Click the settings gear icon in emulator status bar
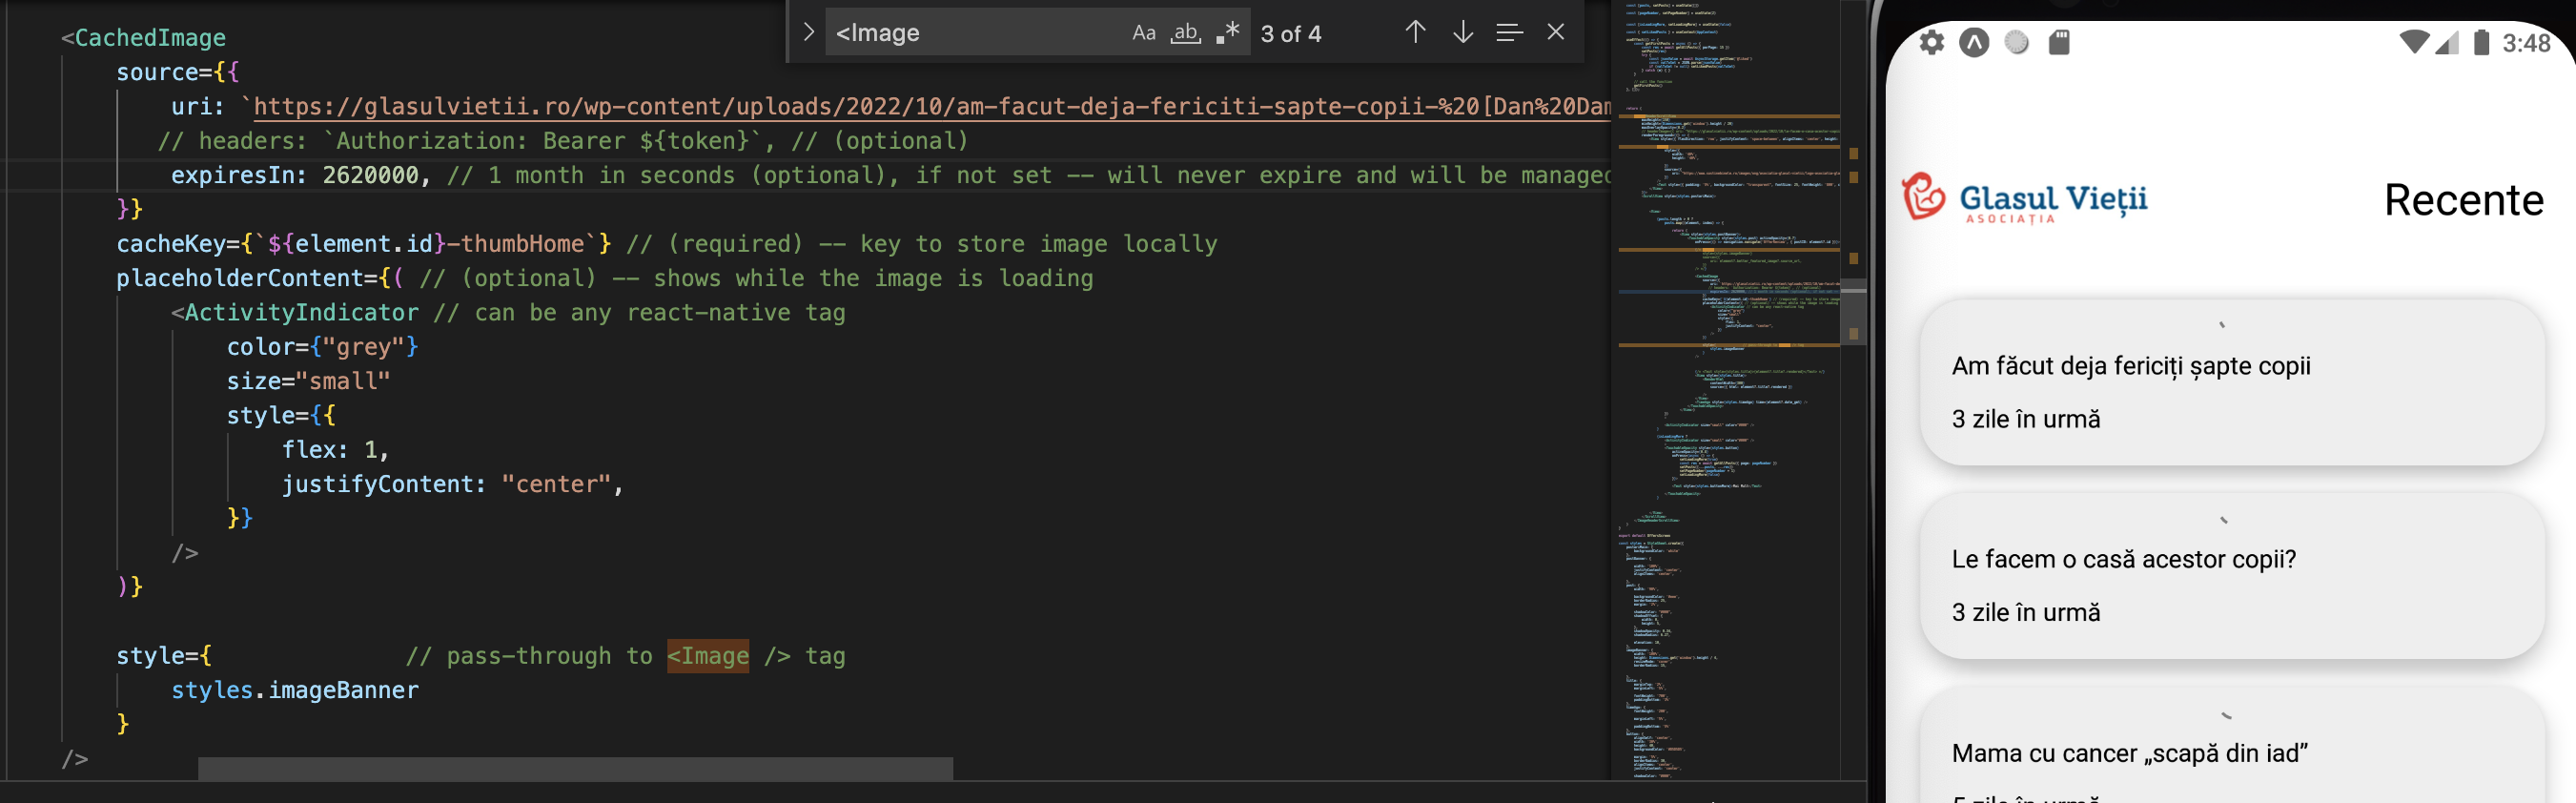Screen dimensions: 2576x803 coord(1931,43)
